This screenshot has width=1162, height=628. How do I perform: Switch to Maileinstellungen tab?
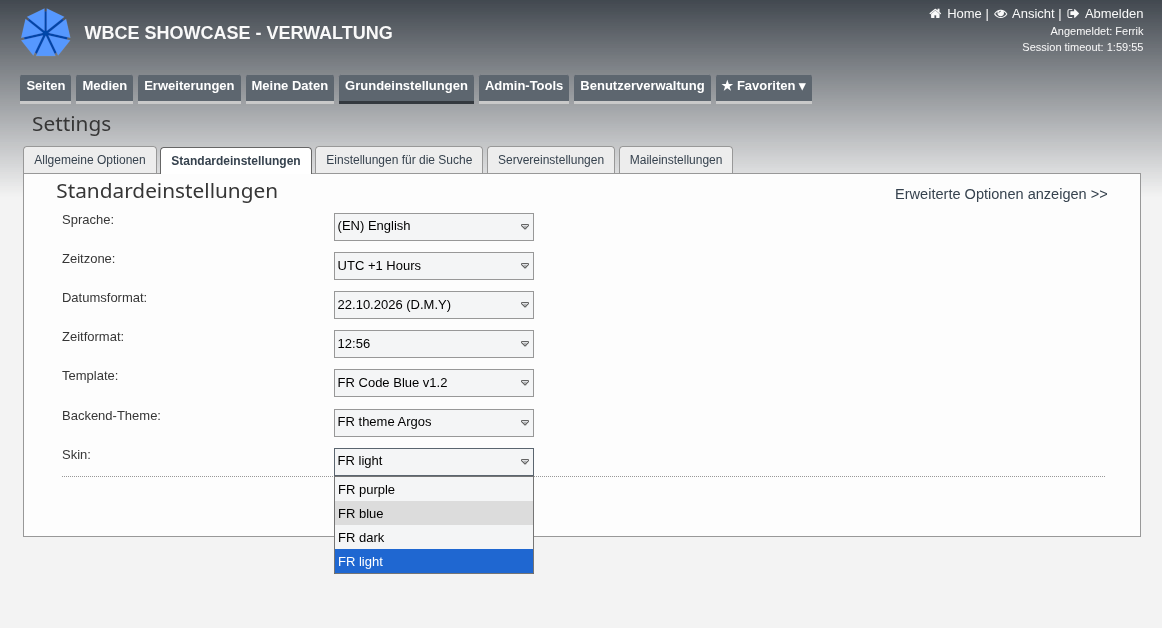(676, 160)
